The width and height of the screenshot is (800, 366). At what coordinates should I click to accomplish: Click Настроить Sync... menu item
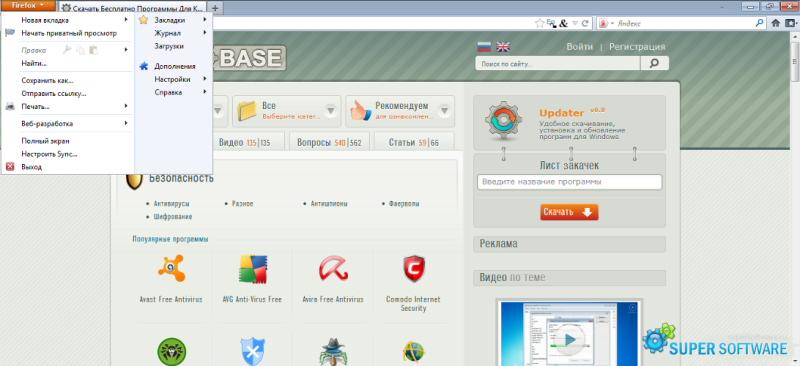pos(67,154)
